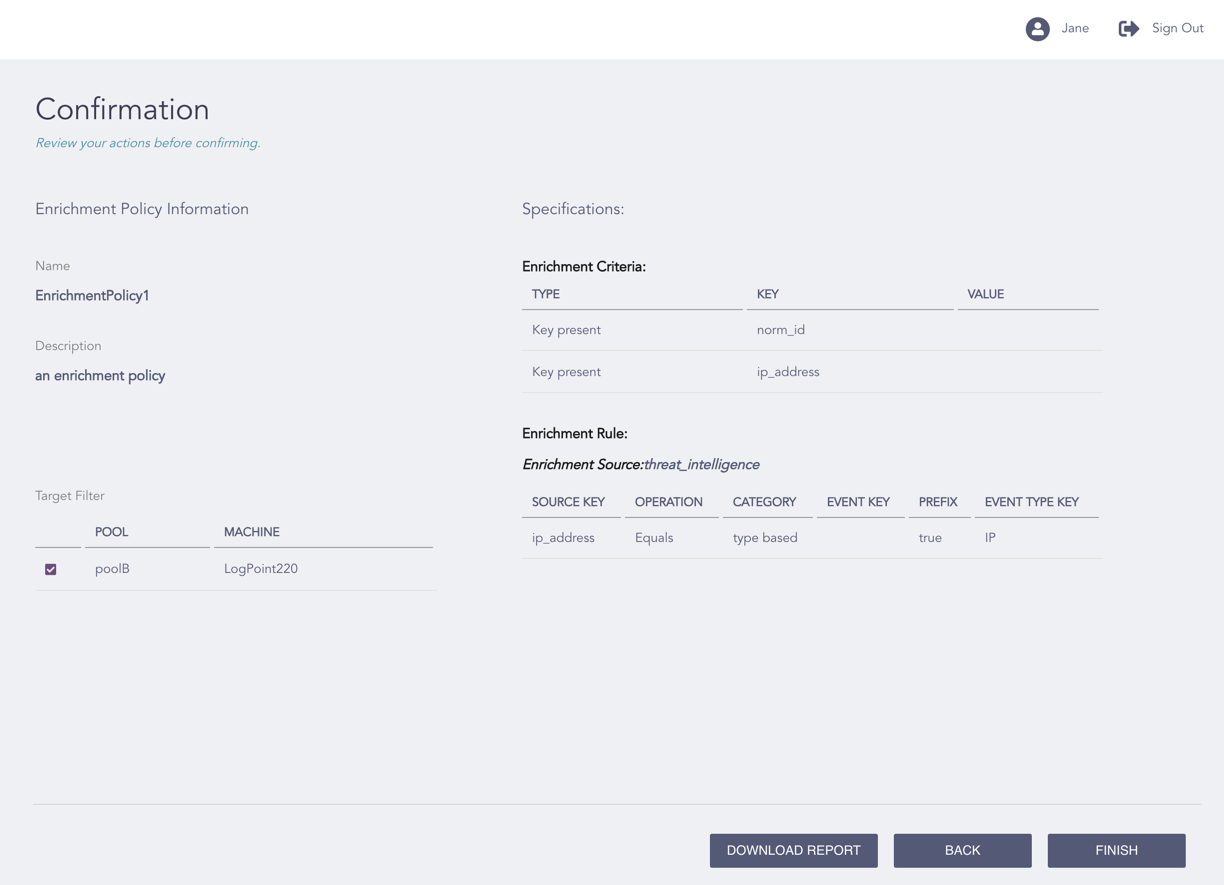Go back using the Back button
The image size is (1224, 885).
(962, 850)
